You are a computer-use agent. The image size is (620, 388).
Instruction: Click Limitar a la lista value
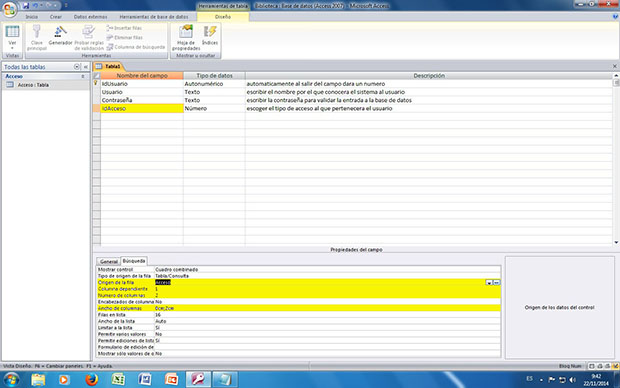(x=327, y=327)
